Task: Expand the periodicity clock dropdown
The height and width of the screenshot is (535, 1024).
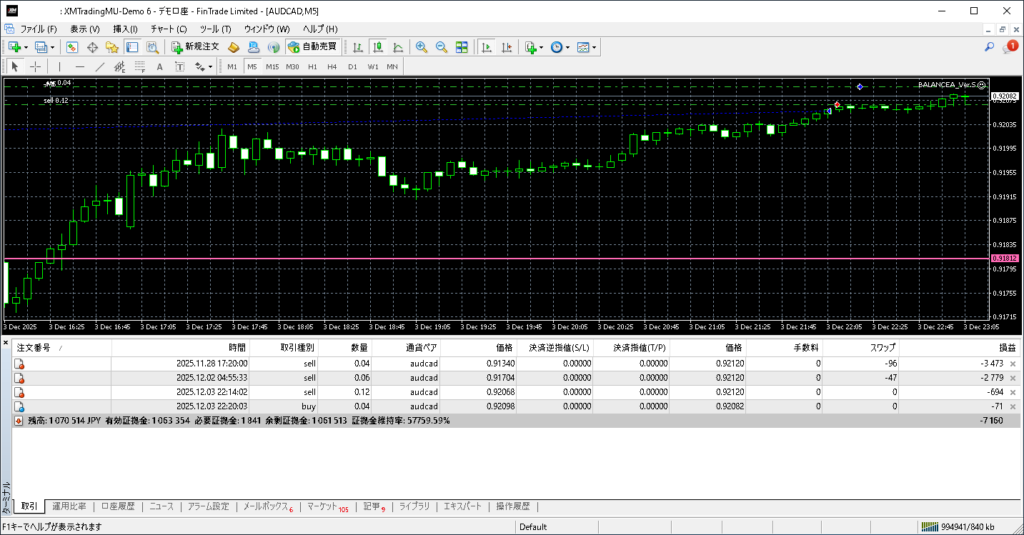Action: [569, 47]
